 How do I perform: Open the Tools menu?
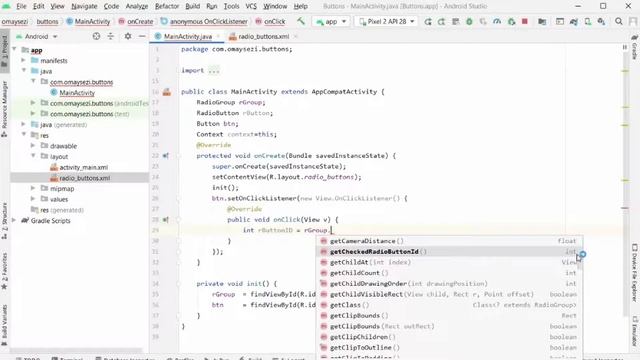pos(231,6)
